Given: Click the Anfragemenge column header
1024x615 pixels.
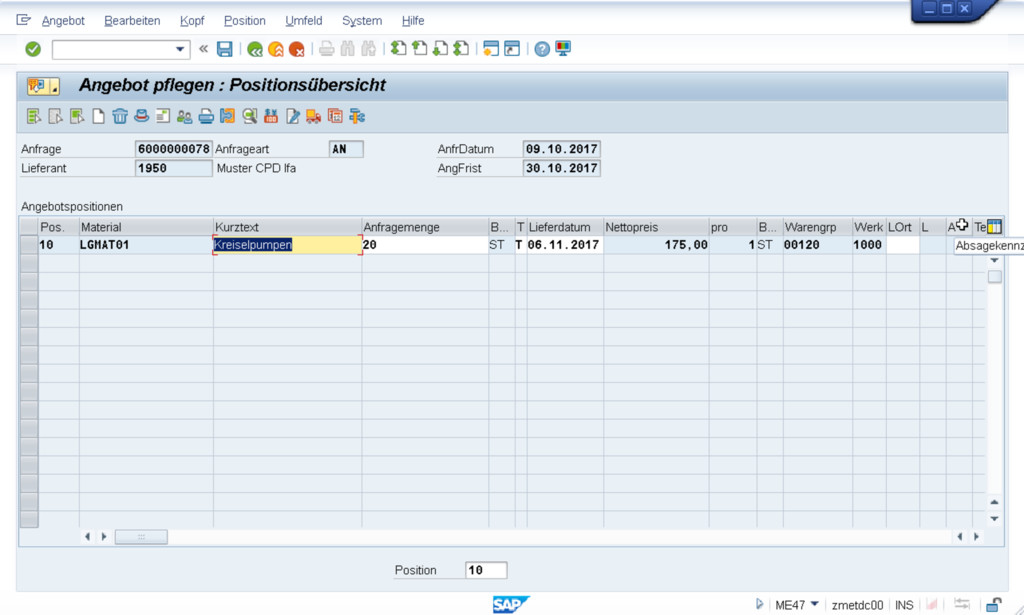Looking at the screenshot, I should click(425, 227).
